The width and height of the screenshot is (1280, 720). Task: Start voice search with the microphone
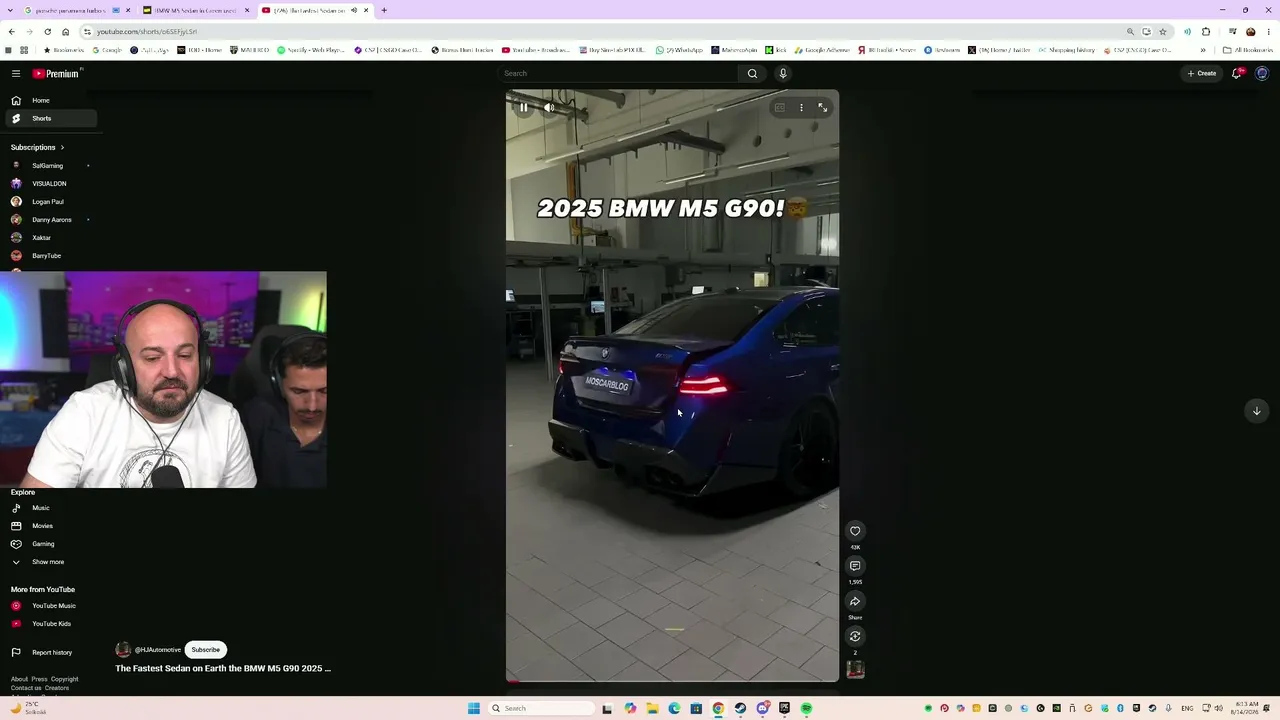click(x=783, y=73)
